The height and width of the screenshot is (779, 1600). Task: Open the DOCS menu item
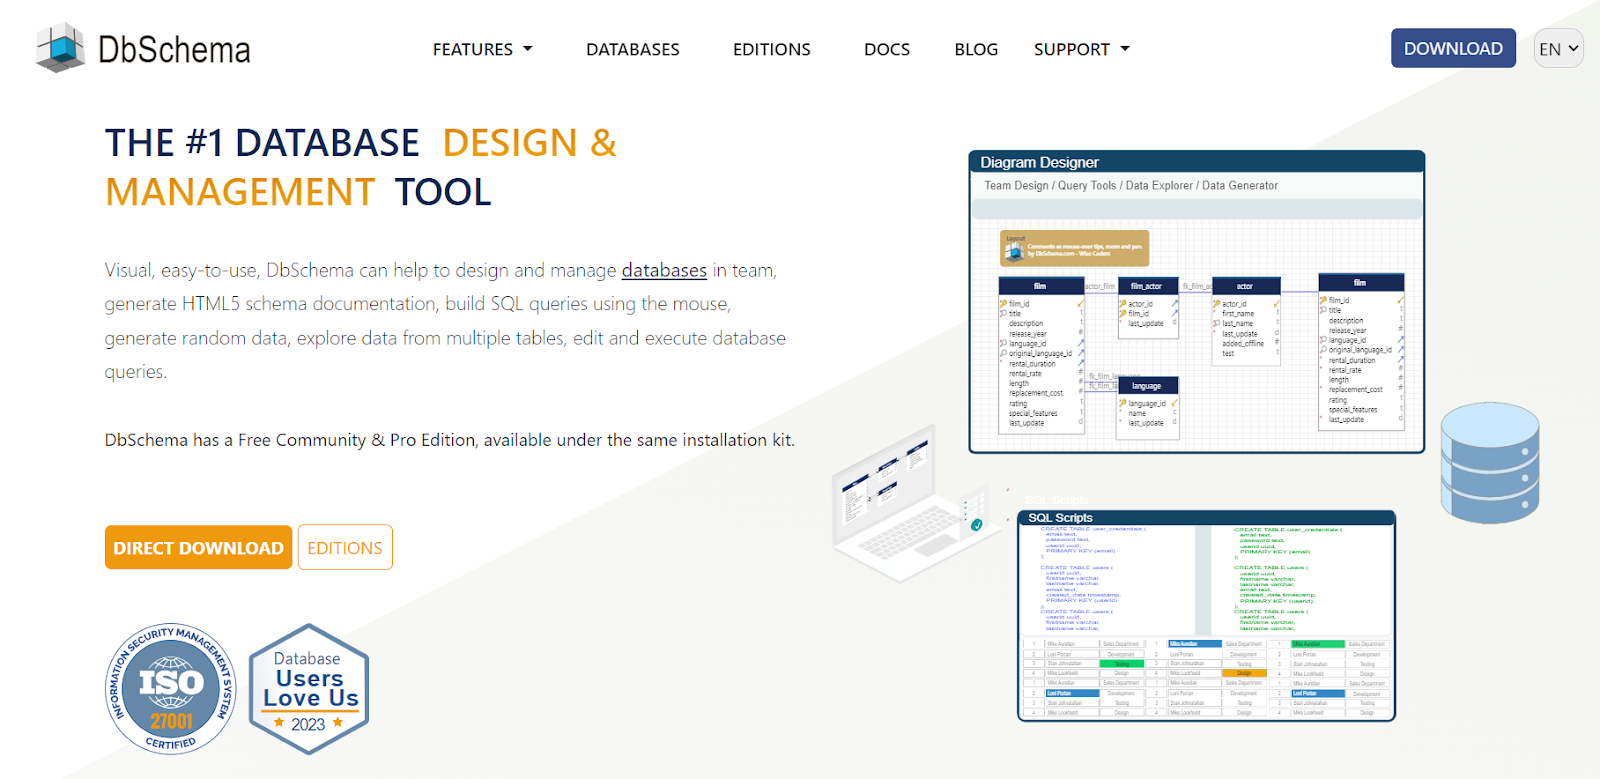coord(887,49)
